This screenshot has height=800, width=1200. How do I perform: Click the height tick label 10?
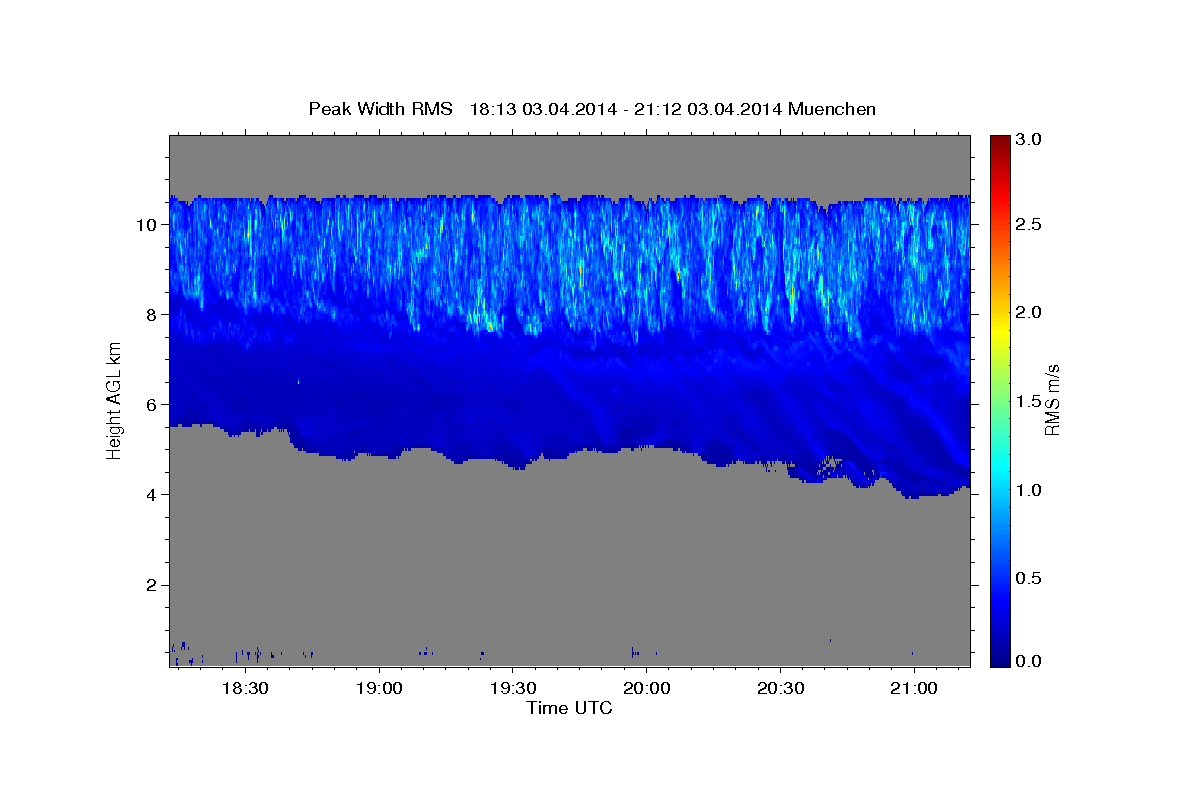[146, 225]
